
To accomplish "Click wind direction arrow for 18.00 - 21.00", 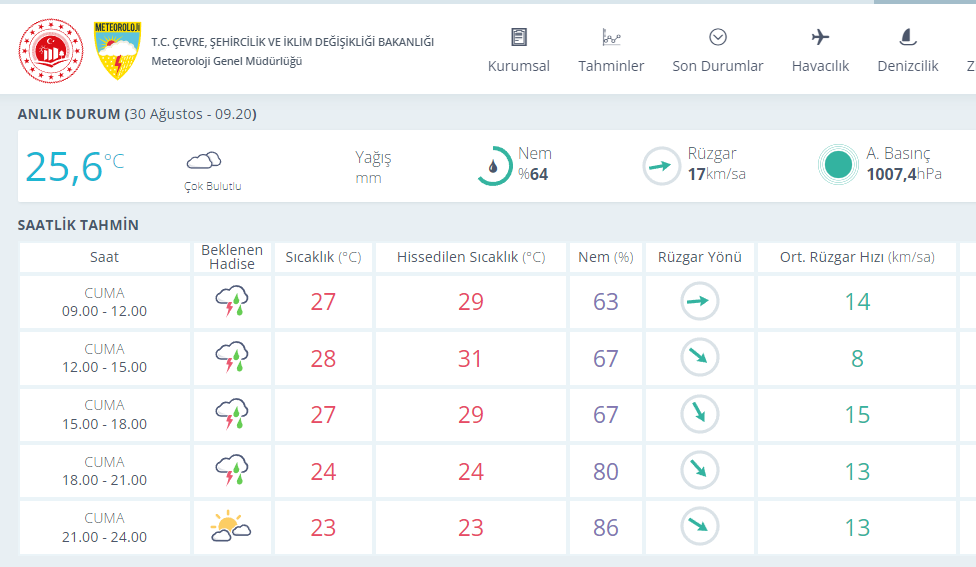I will click(x=699, y=471).
